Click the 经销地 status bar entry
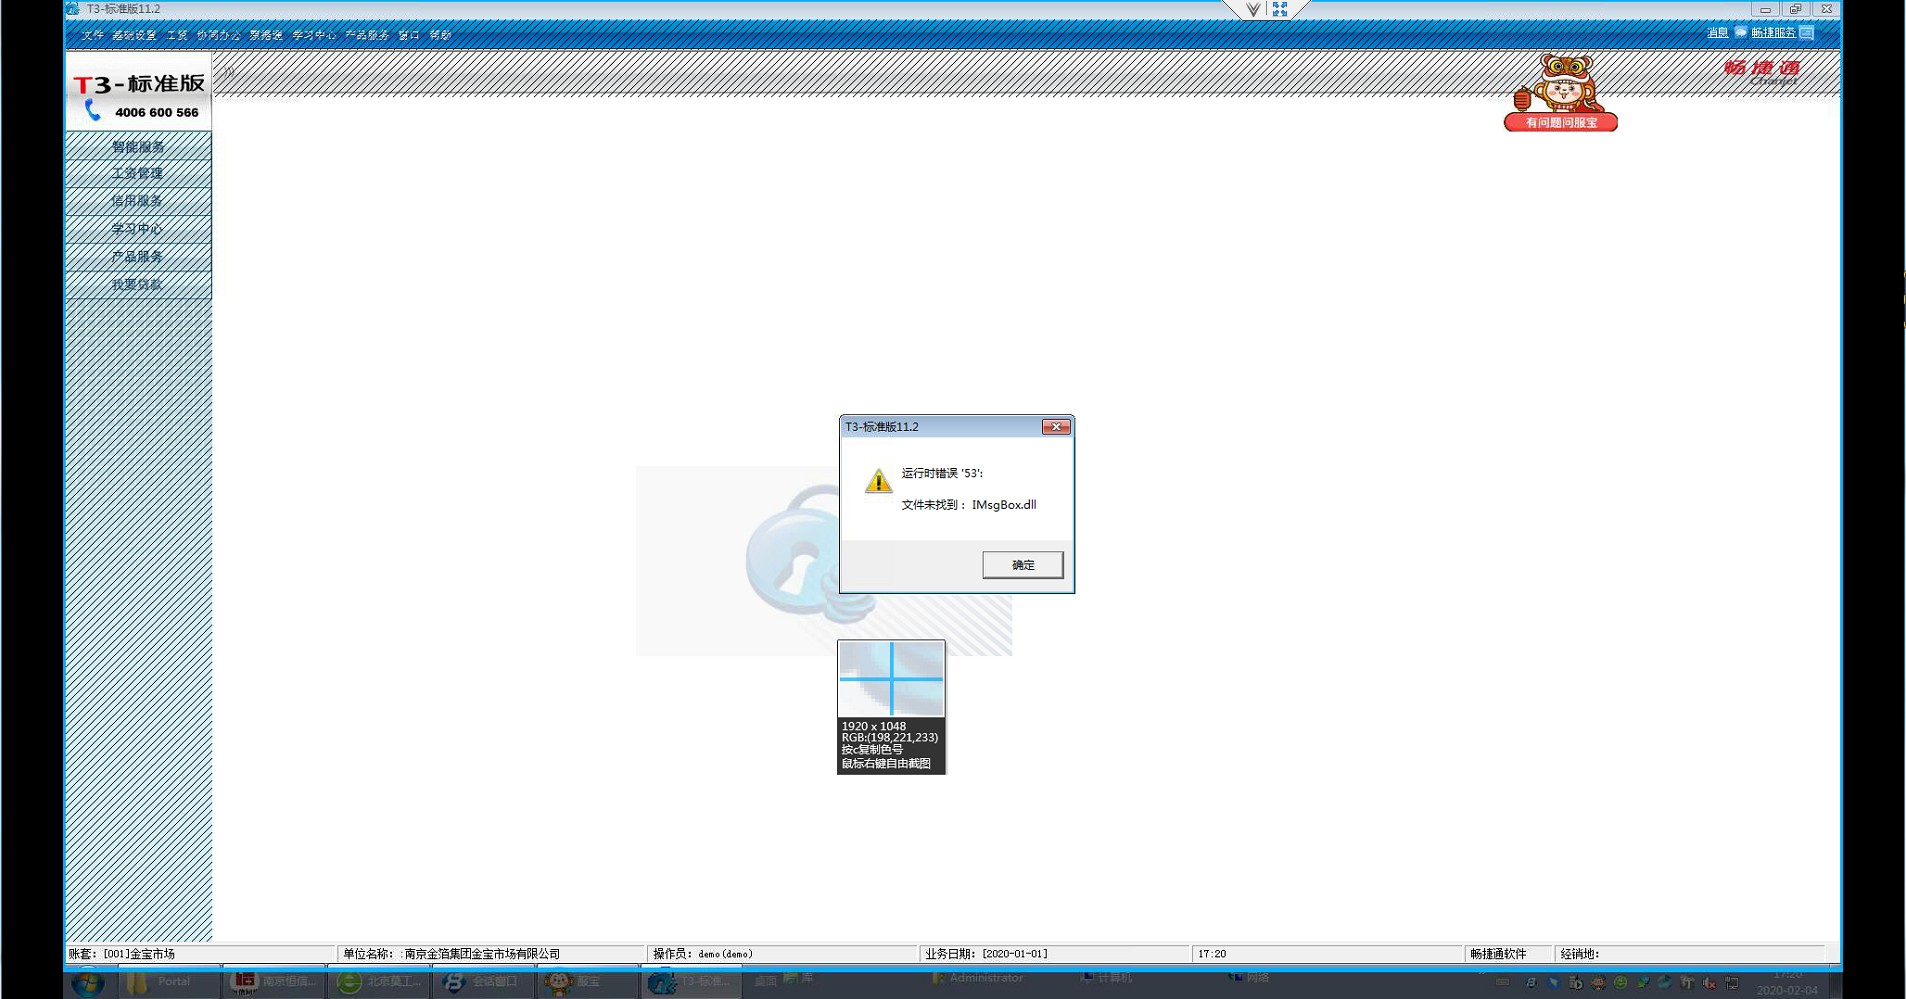 [x=1690, y=954]
